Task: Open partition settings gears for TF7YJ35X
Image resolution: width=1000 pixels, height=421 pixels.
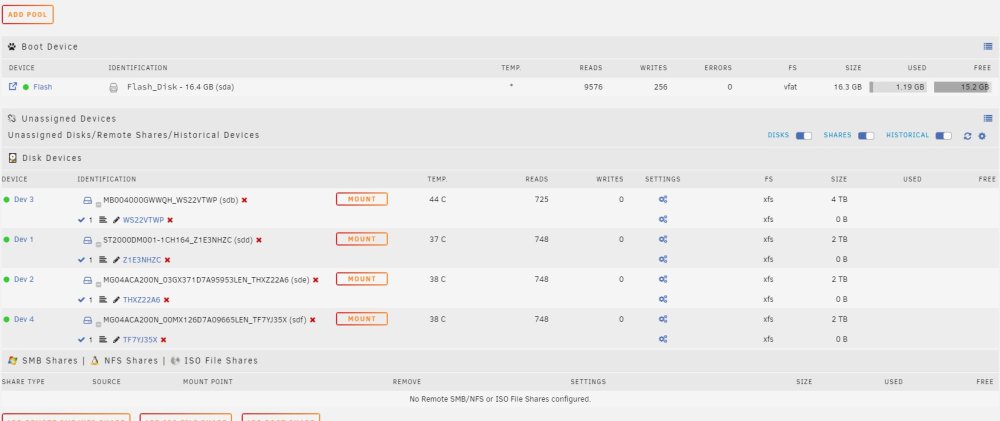Action: tap(663, 339)
